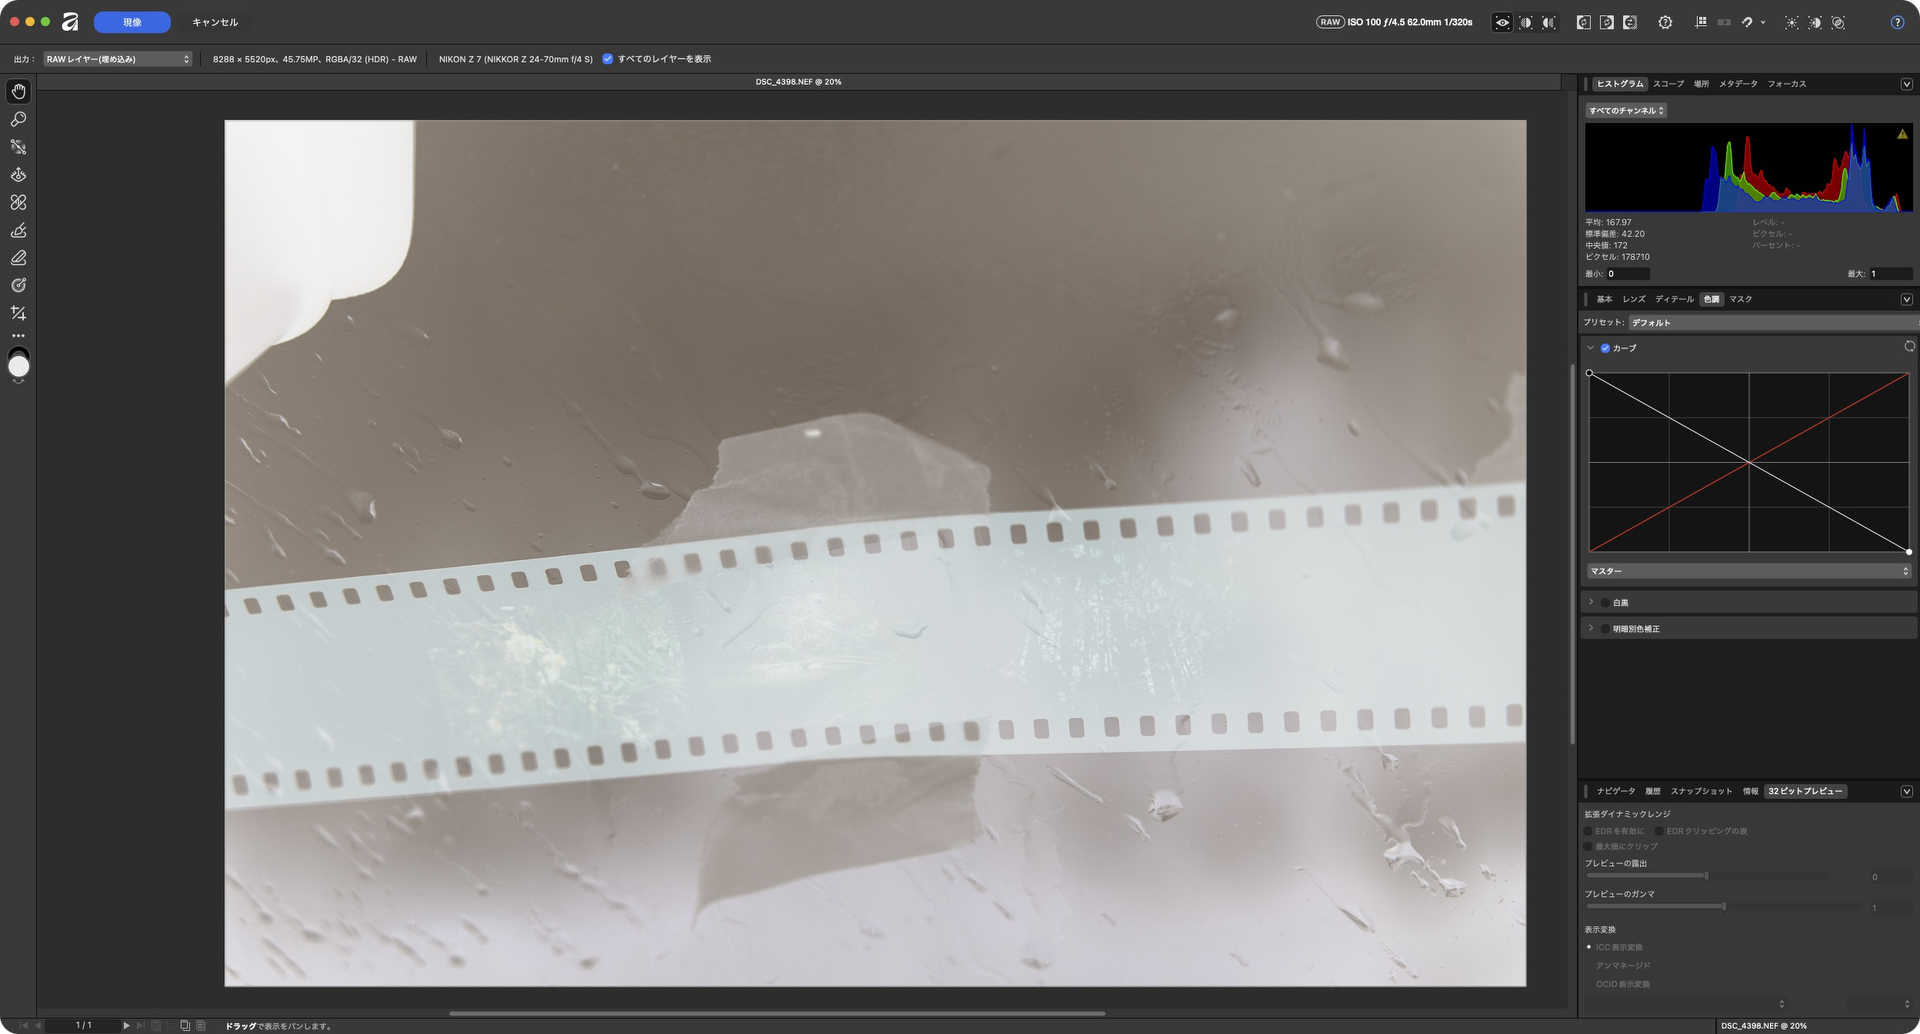Open the histogram panel options menu

point(1906,84)
